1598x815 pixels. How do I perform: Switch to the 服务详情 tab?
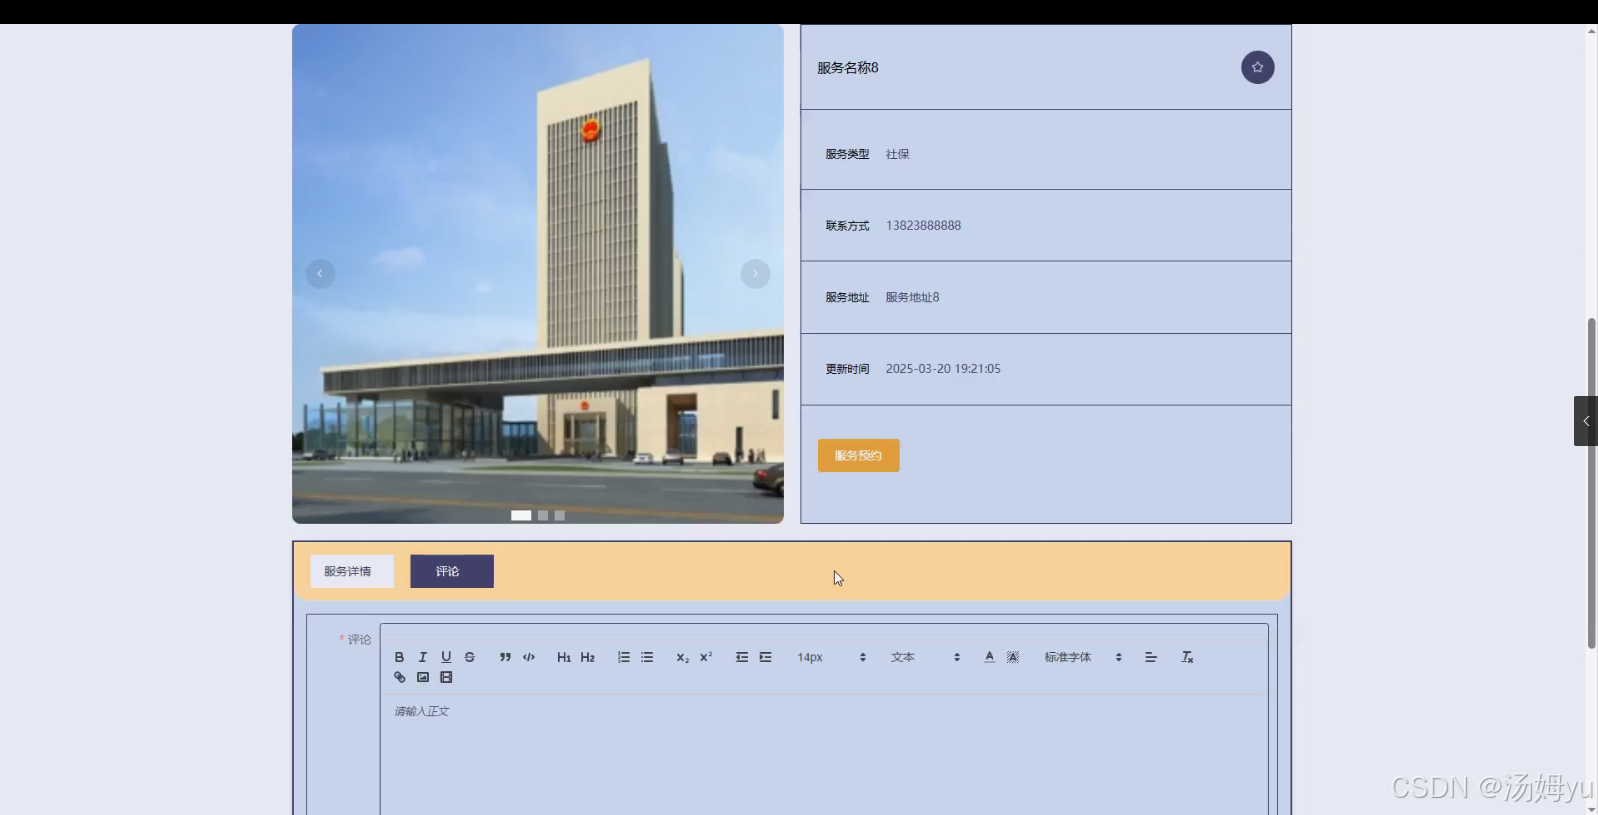coord(352,571)
